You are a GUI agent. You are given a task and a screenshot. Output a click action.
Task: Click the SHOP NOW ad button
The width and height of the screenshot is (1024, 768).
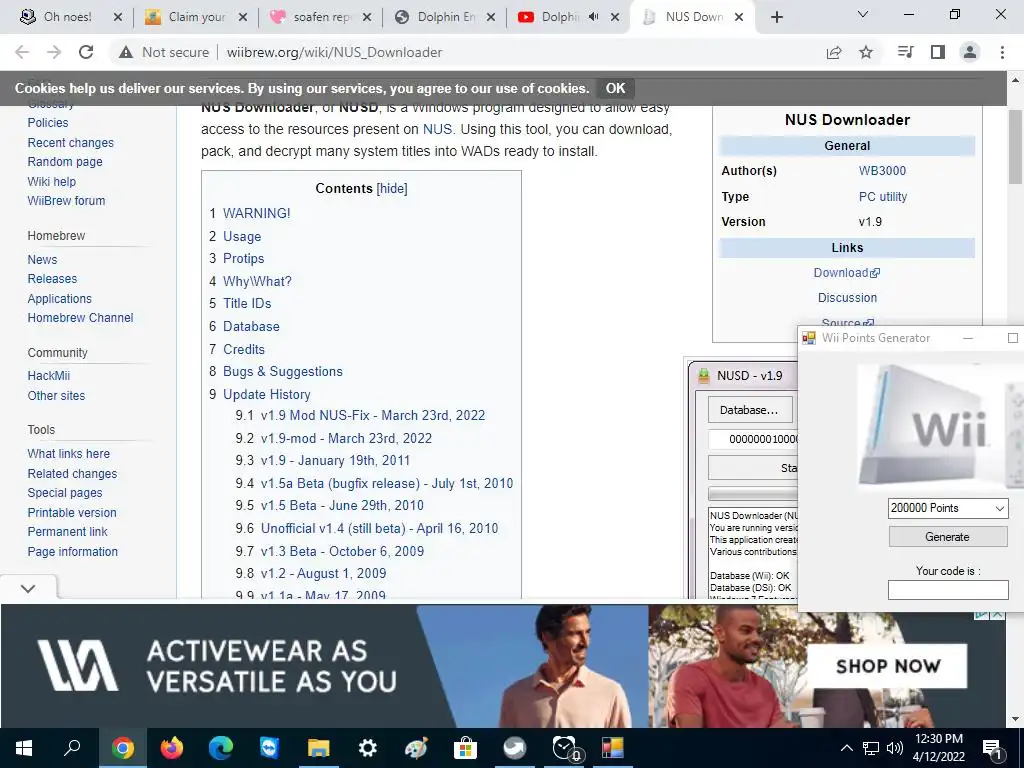[x=888, y=666]
